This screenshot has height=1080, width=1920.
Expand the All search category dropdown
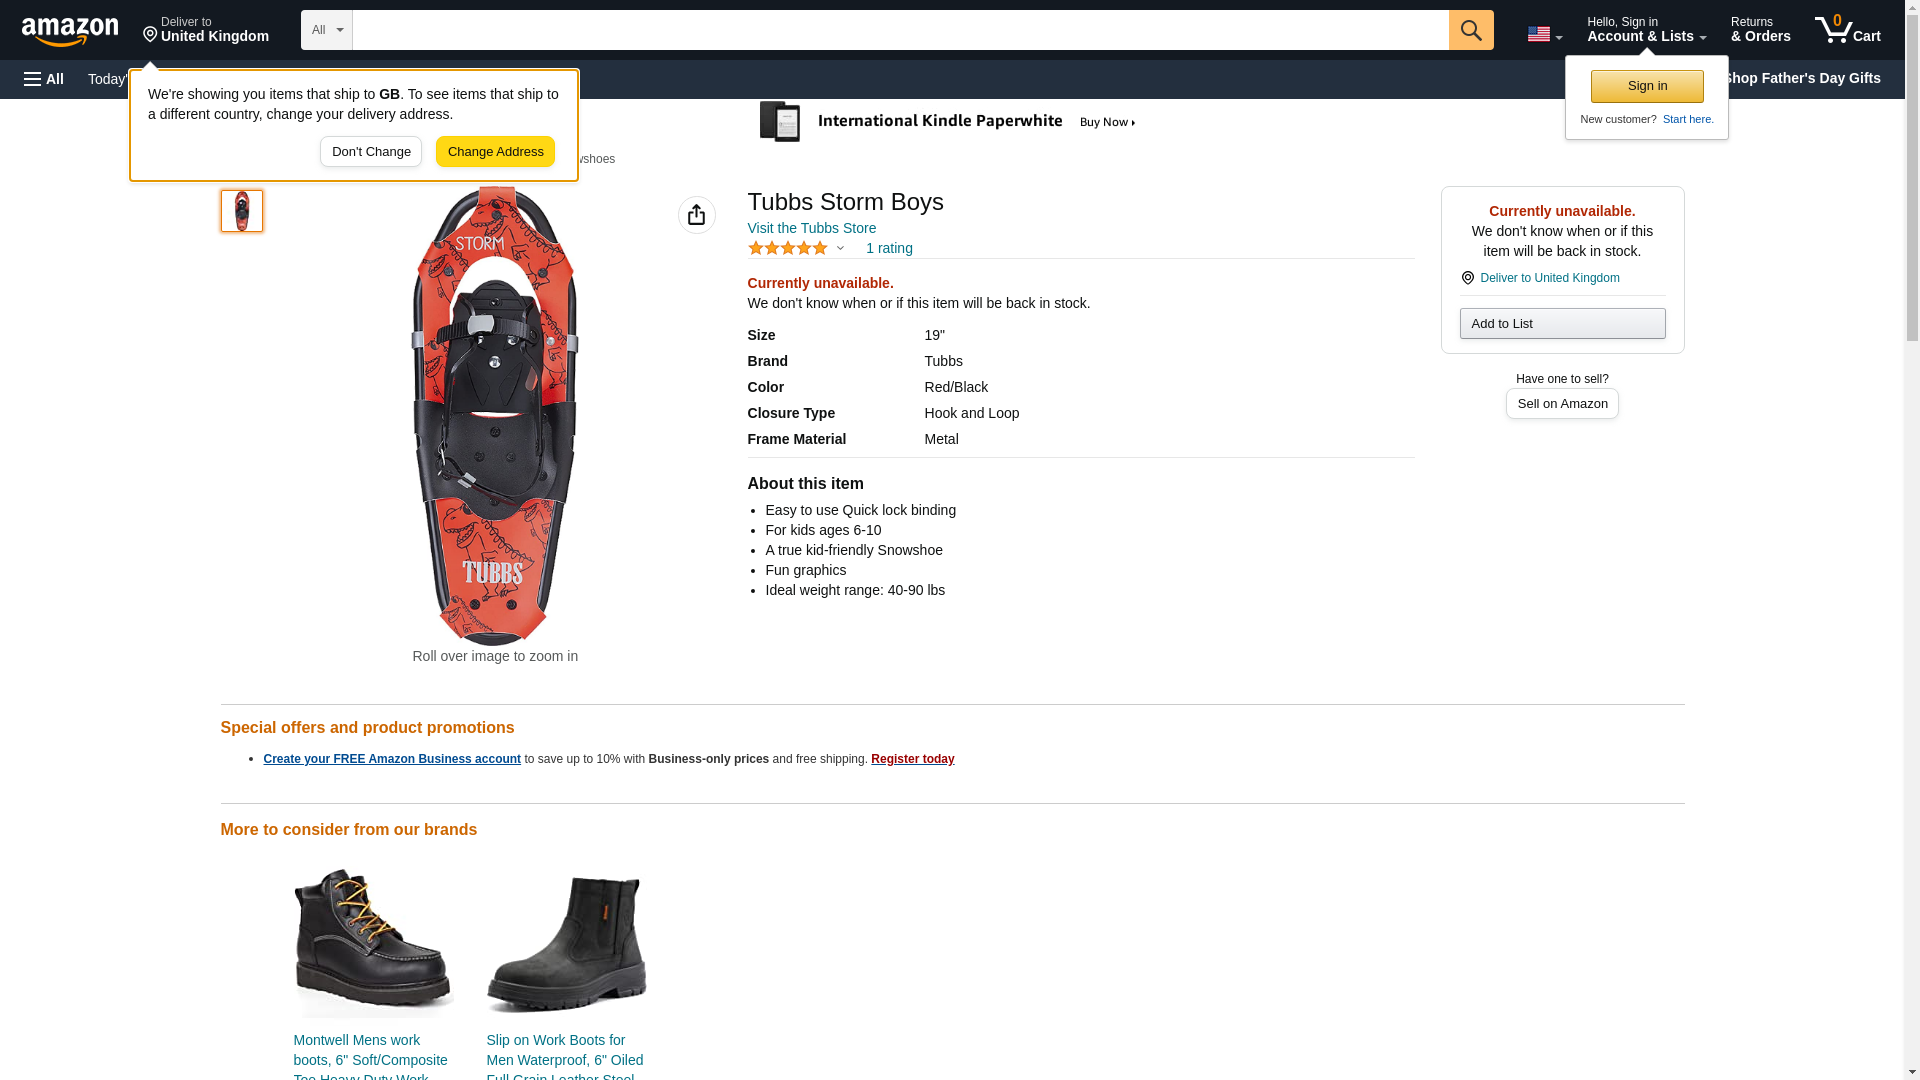[x=326, y=30]
